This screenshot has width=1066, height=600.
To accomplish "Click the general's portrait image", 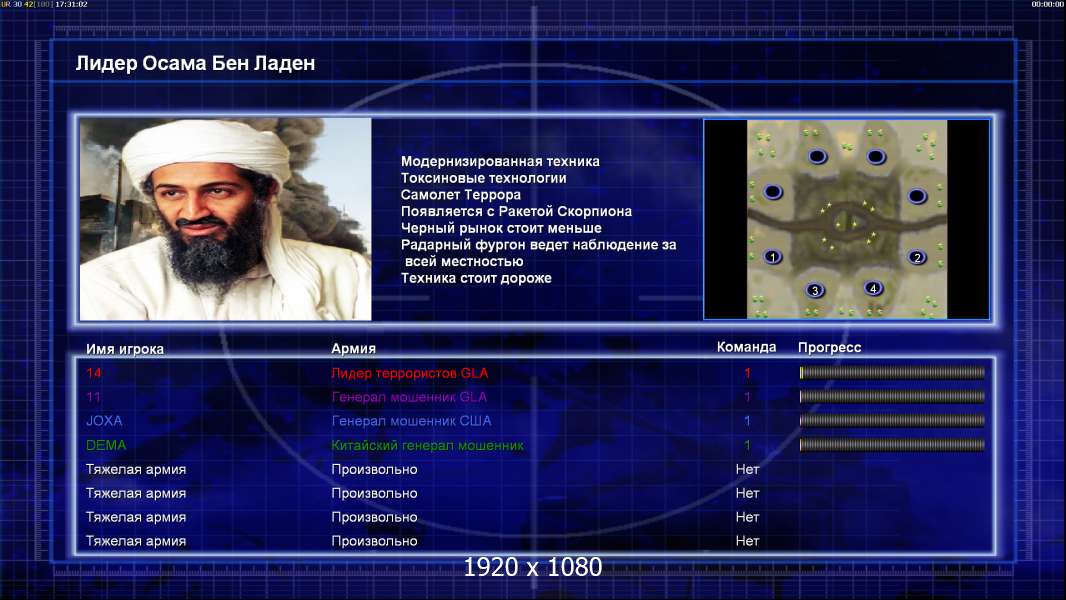I will (x=225, y=219).
